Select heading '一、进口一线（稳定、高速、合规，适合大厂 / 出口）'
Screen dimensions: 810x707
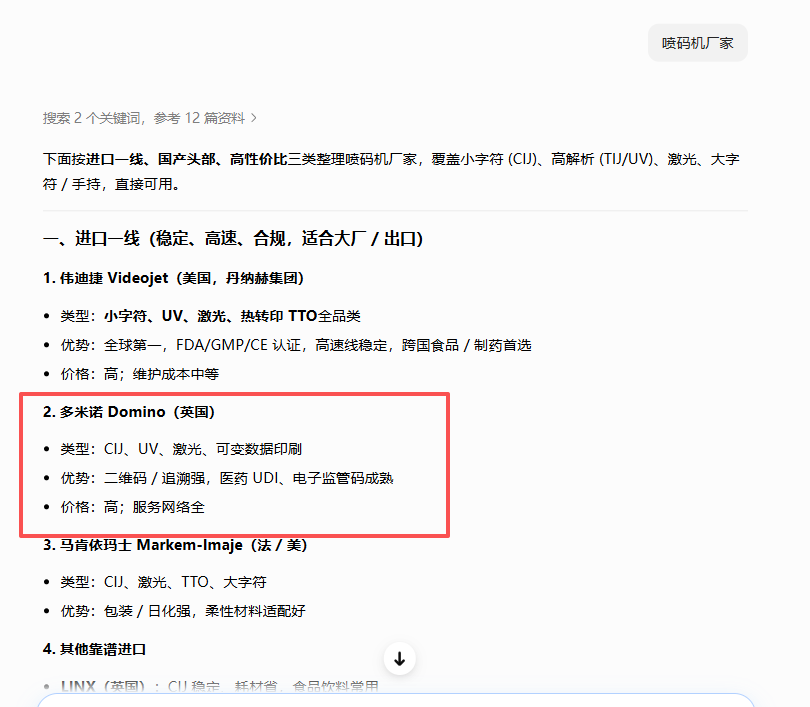click(x=233, y=239)
